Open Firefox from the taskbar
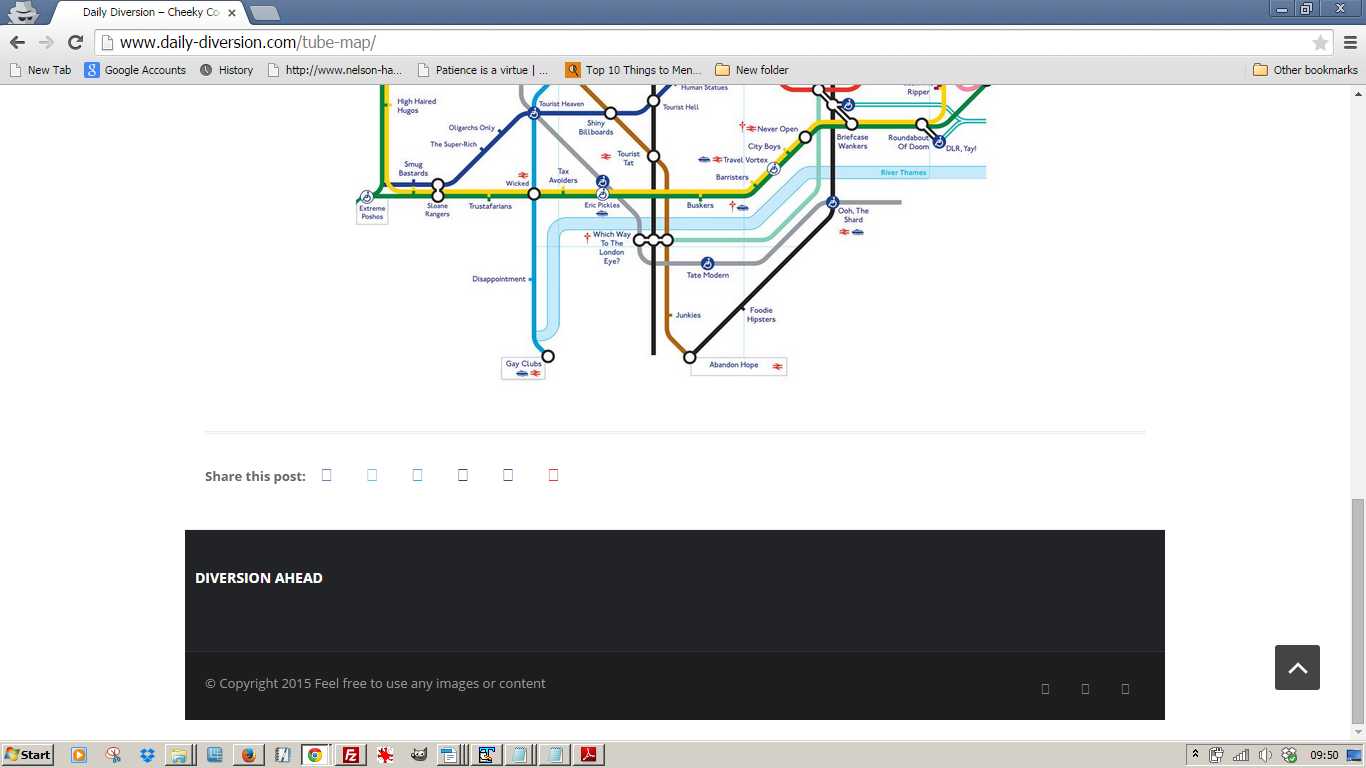Viewport: 1366px width, 768px height. [x=248, y=755]
